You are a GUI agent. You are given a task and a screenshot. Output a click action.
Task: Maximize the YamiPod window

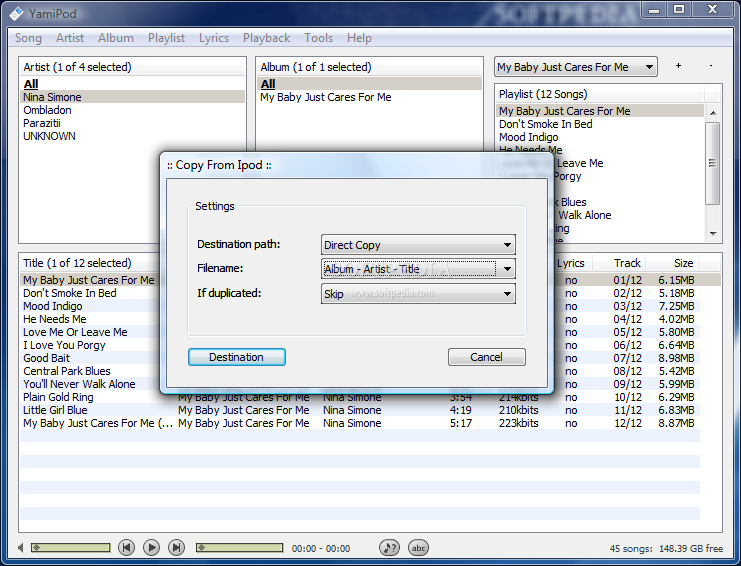[679, 10]
